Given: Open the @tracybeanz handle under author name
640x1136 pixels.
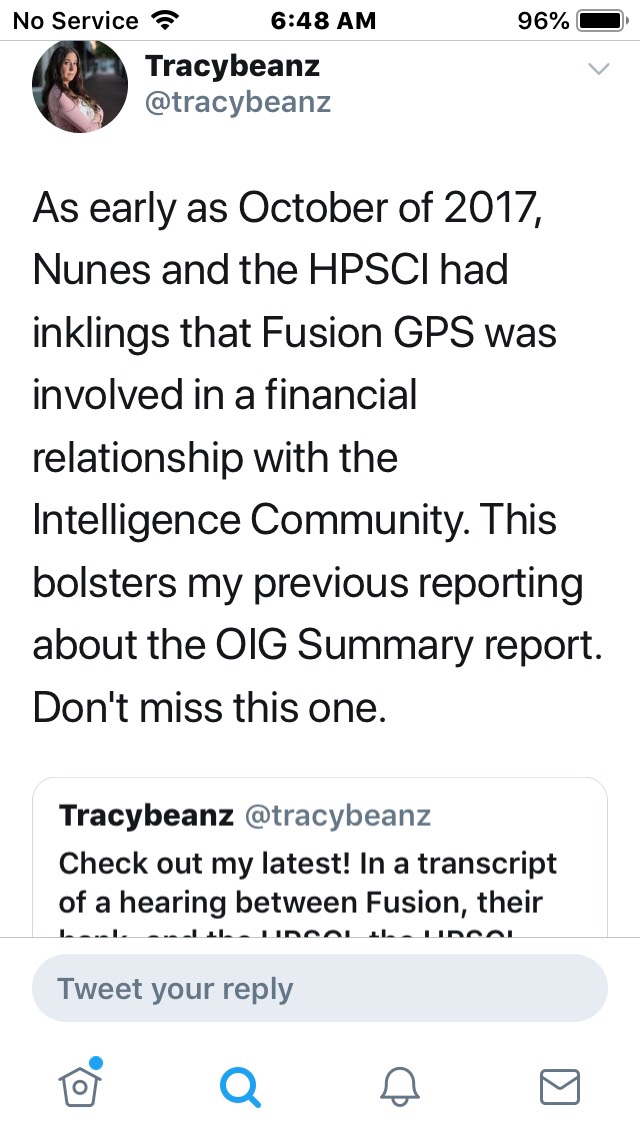Looking at the screenshot, I should [x=238, y=102].
